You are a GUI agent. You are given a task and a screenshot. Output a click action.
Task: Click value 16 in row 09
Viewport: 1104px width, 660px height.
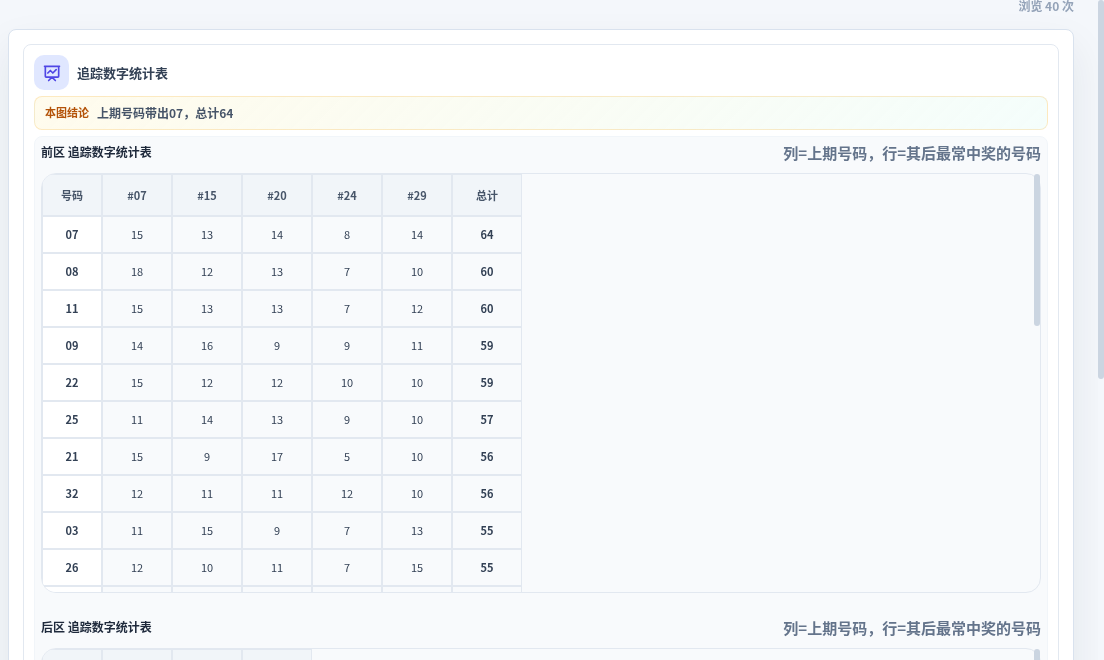point(207,346)
